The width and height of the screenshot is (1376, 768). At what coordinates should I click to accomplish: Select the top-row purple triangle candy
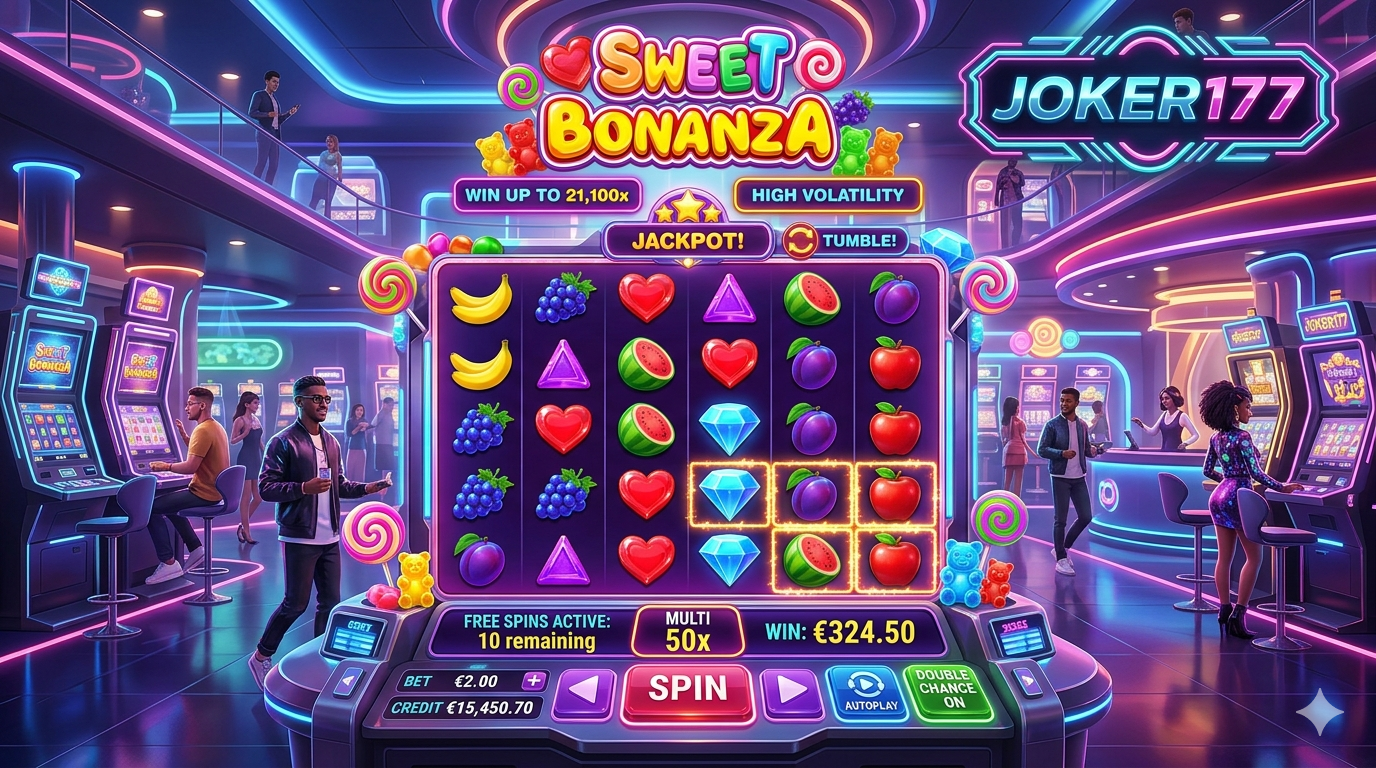coord(728,298)
